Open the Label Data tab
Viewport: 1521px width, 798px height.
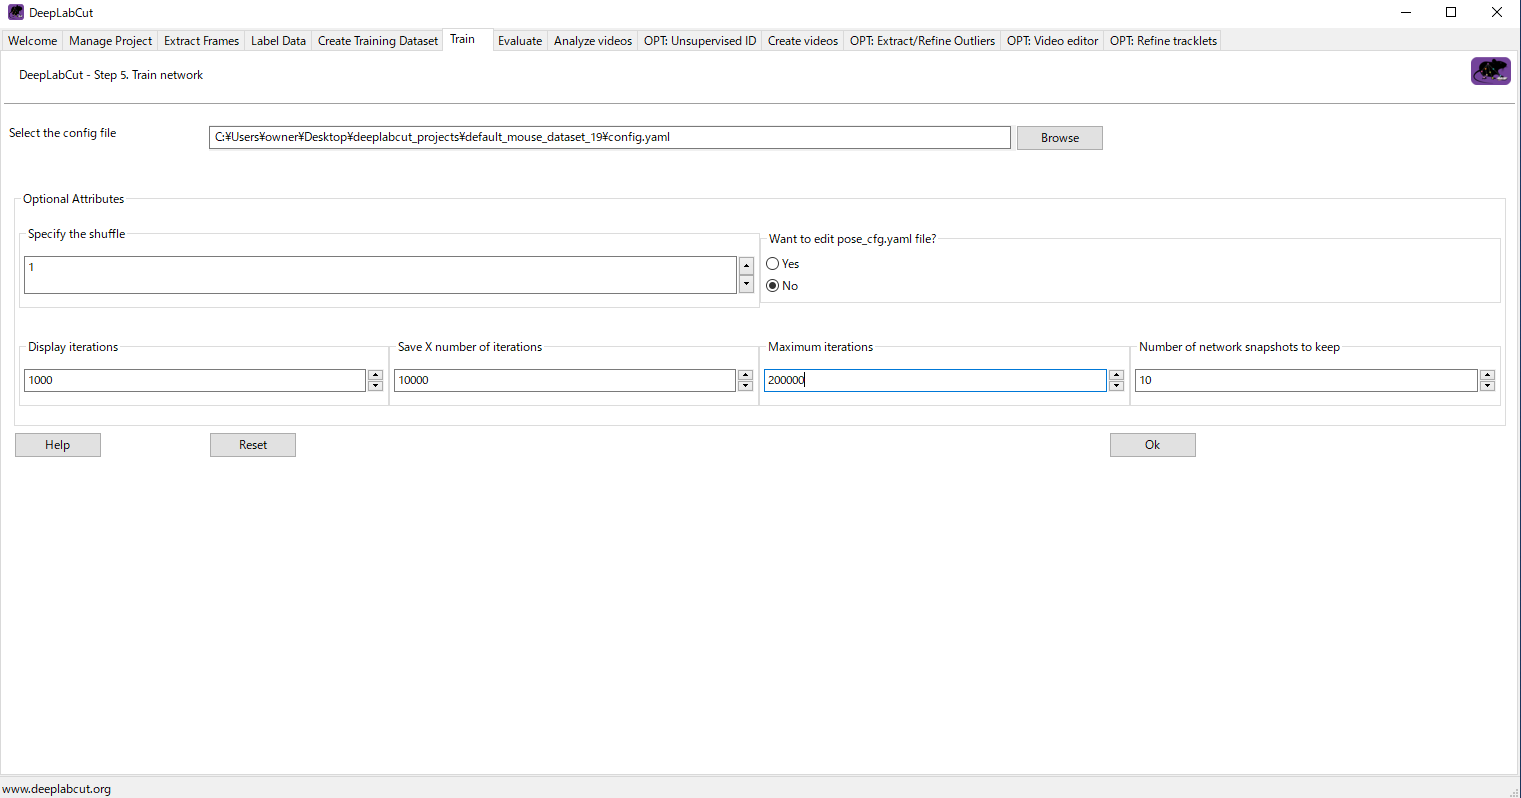coord(279,41)
